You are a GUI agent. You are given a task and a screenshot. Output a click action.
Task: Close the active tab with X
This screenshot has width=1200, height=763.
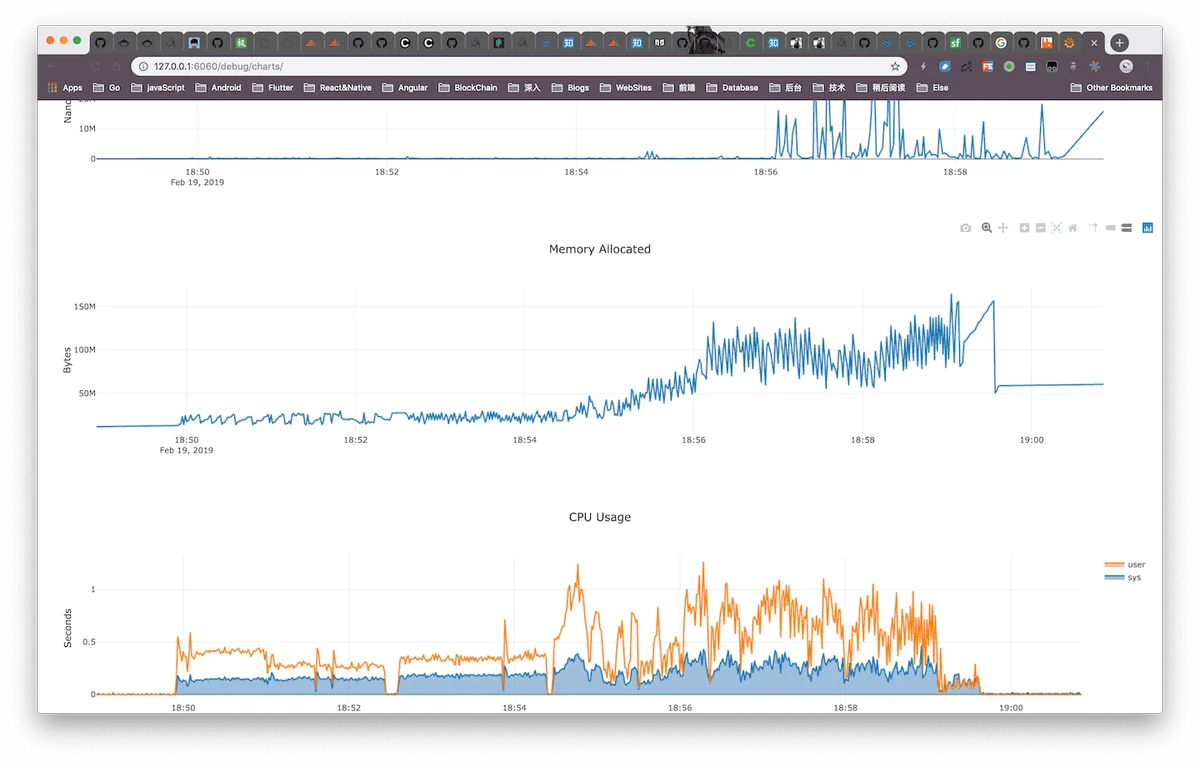[1094, 43]
